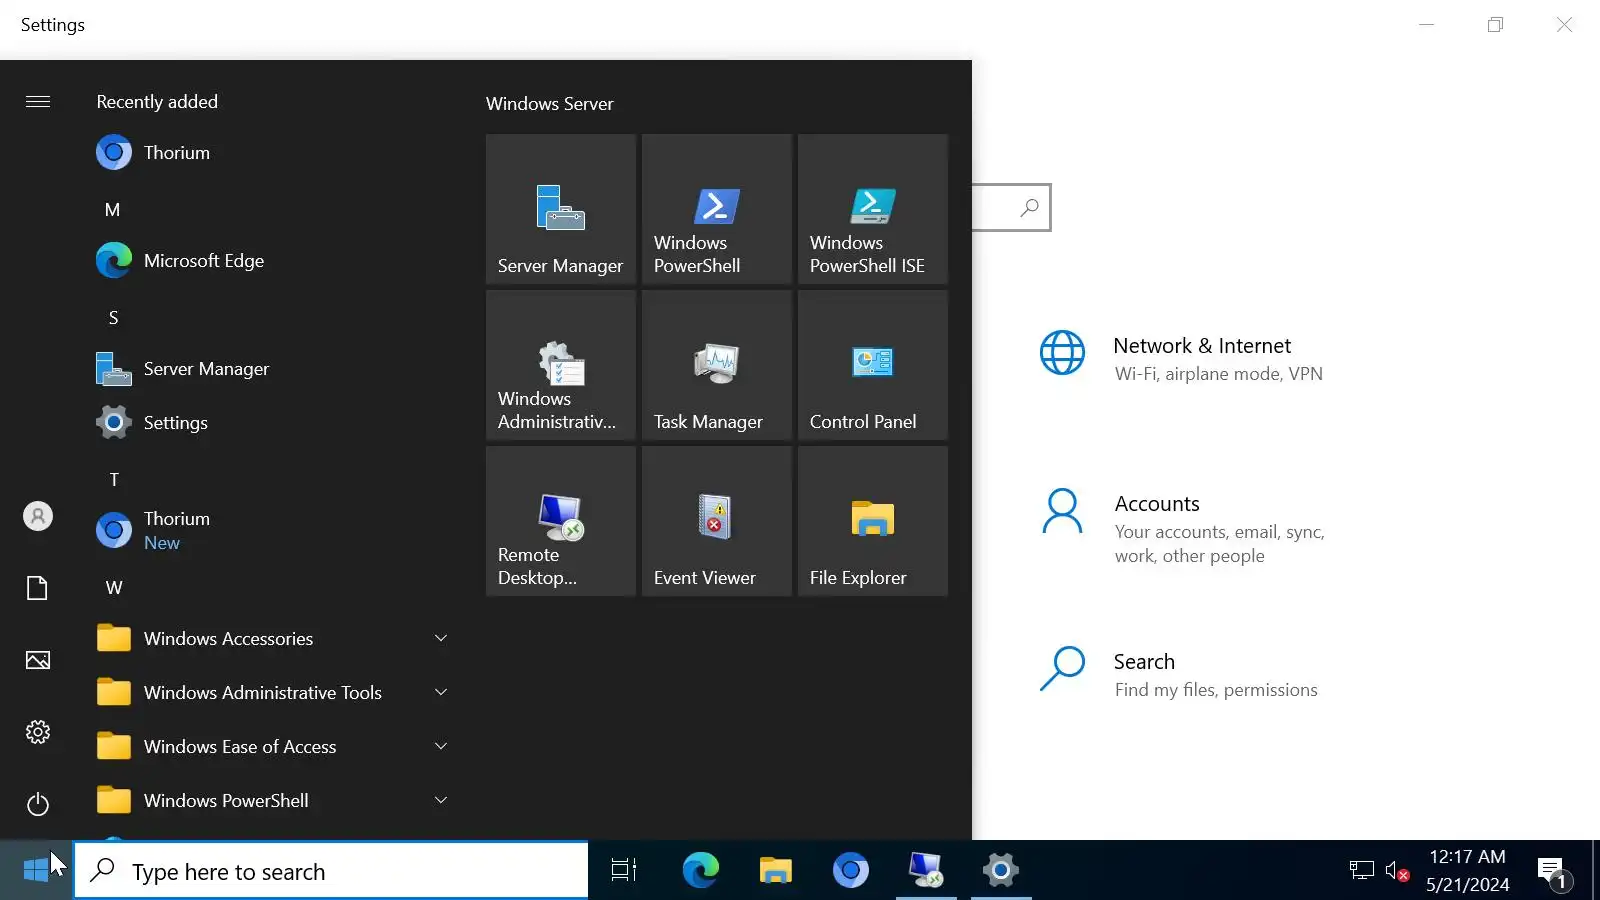Open the notification center icon
This screenshot has width=1600, height=900.
pyautogui.click(x=1553, y=871)
